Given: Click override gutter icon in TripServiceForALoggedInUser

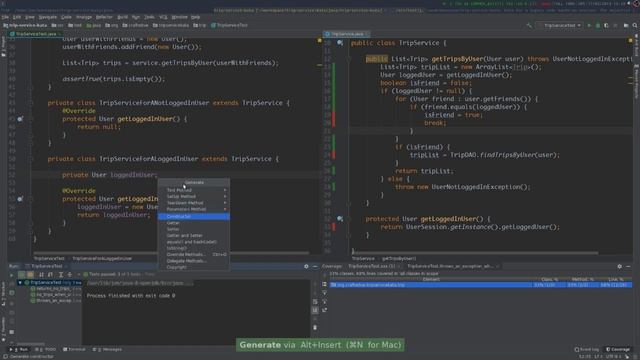Looking at the screenshot, I should tap(20, 199).
